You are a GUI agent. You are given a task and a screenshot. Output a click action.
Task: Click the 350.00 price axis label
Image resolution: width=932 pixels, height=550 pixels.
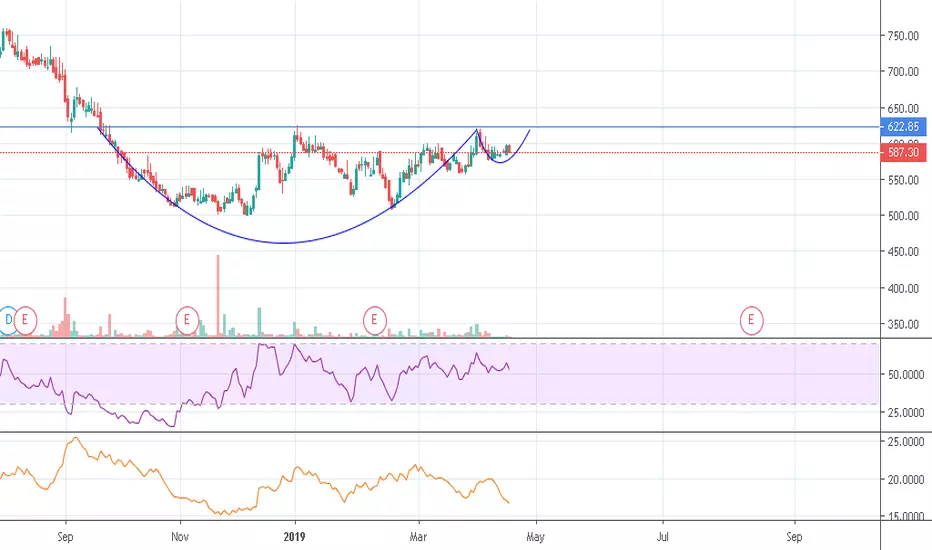[x=903, y=325]
